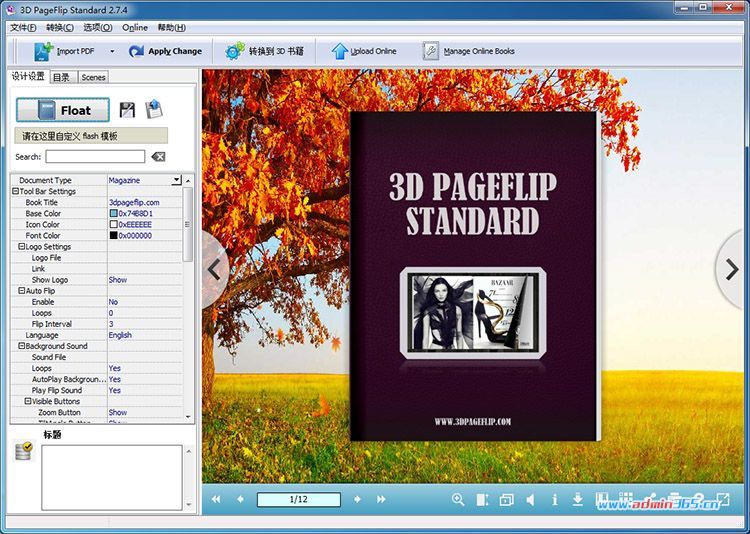750x534 pixels.
Task: Select the Book Title value 3dpageflip.com
Action: (134, 202)
